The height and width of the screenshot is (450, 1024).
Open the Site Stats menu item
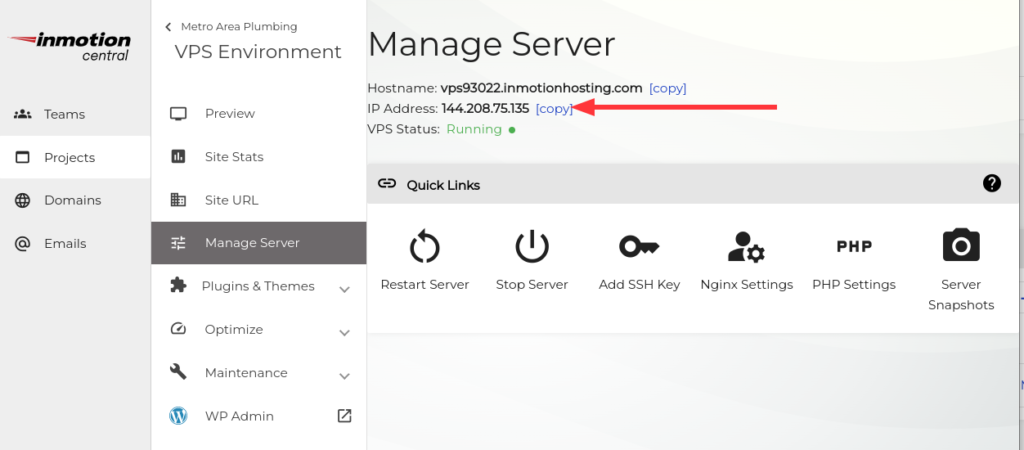pos(234,157)
